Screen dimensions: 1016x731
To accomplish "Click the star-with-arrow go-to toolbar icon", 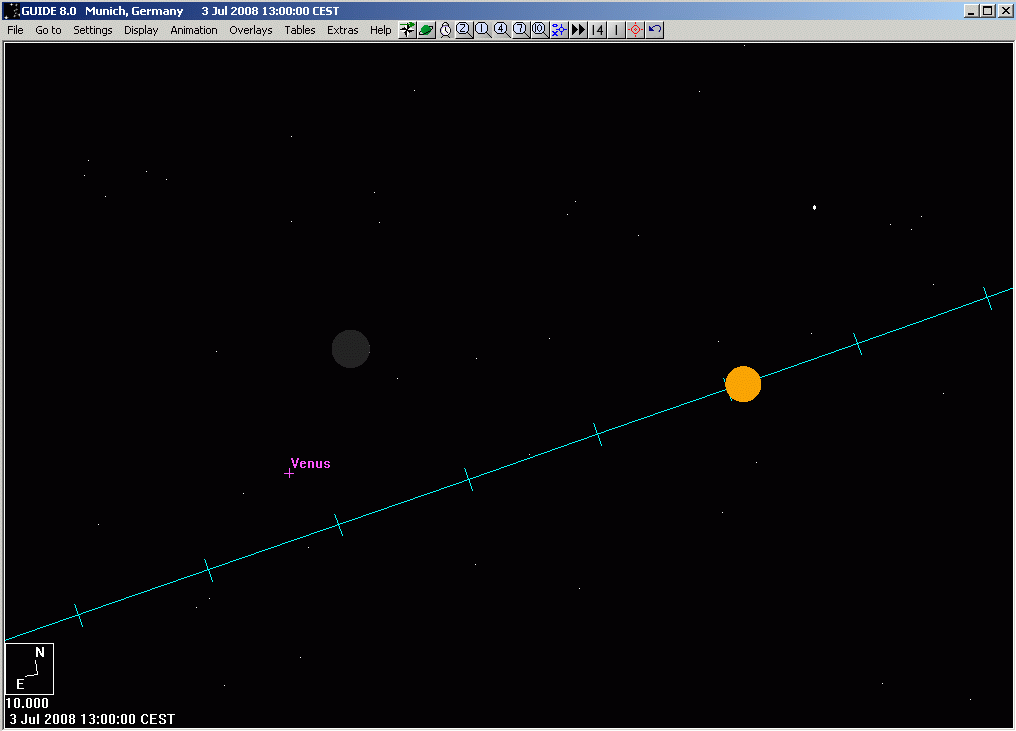I will pyautogui.click(x=407, y=30).
